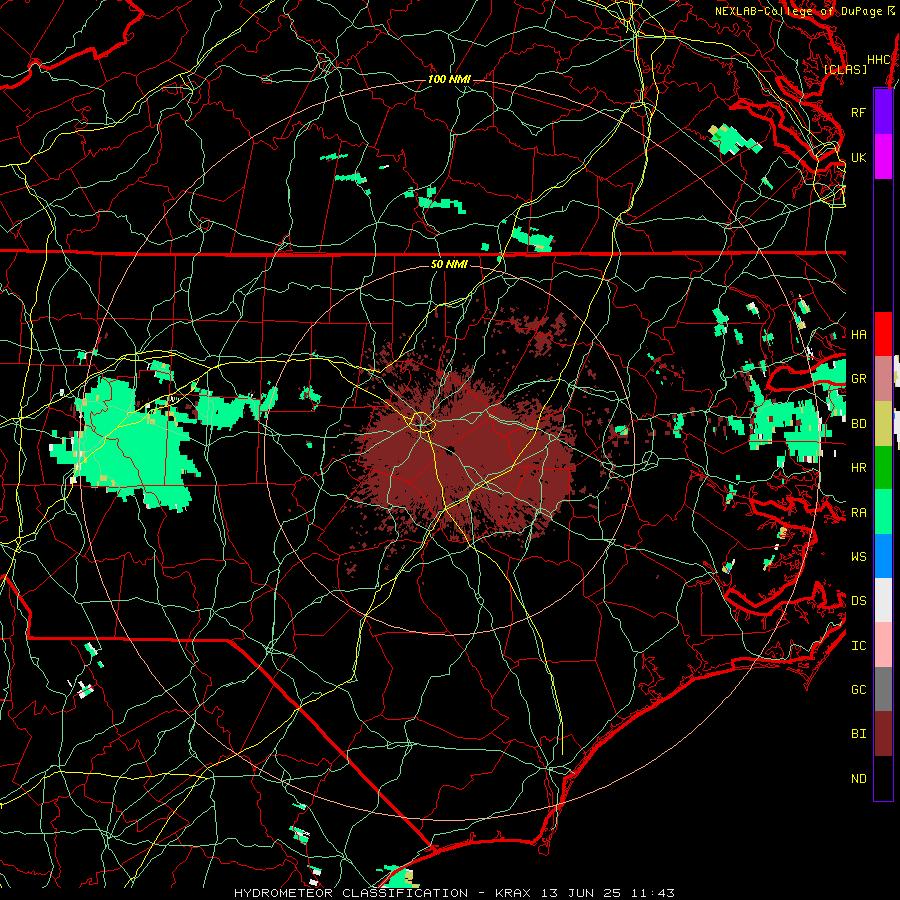The image size is (900, 900).
Task: Click the GC legend label
Action: [858, 689]
